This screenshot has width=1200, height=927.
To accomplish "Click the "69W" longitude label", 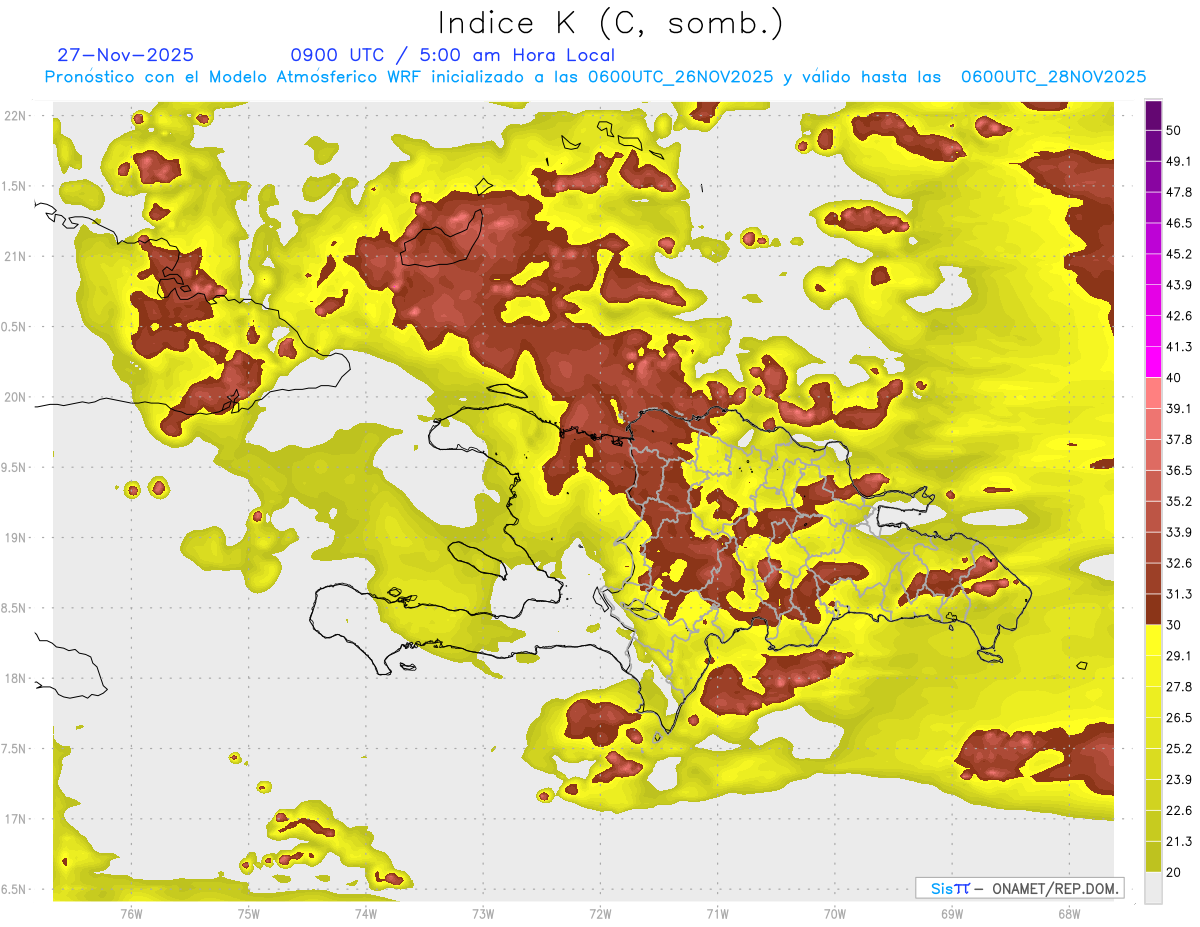I will coord(952,914).
